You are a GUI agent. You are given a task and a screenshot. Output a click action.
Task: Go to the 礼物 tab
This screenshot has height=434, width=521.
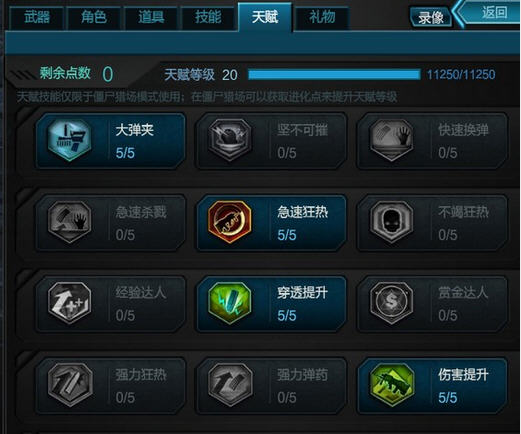322,18
